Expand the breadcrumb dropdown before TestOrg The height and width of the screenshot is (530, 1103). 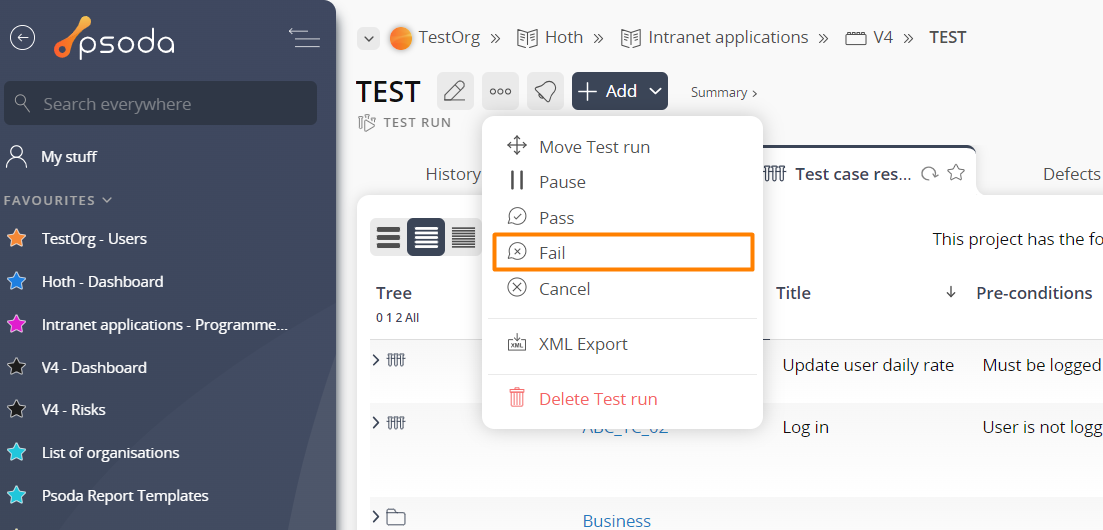point(369,38)
